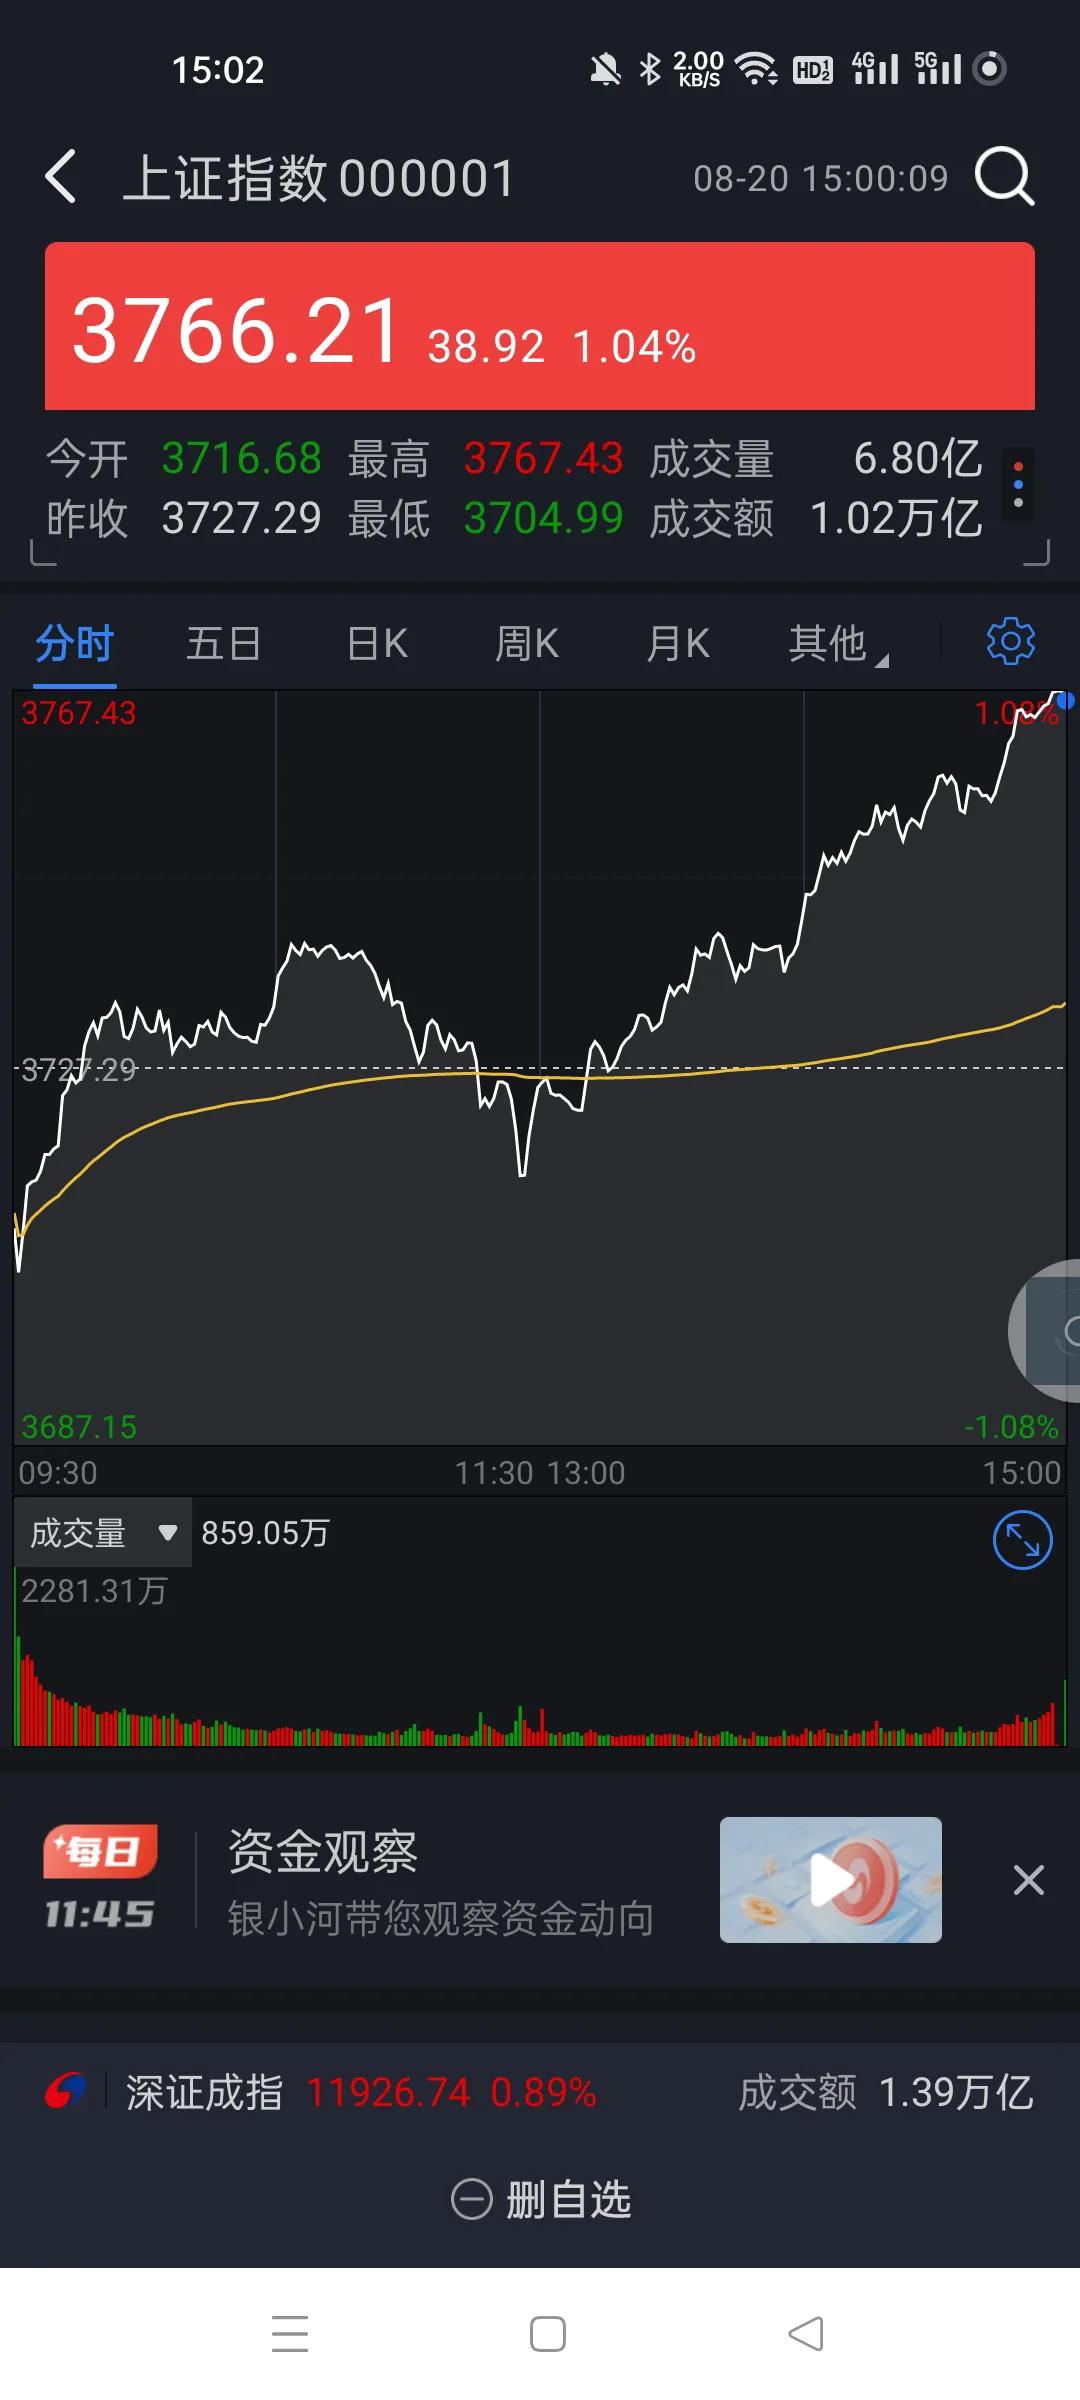Tap the 2281.31万 volume scale label
The height and width of the screenshot is (2400, 1080).
[94, 1590]
